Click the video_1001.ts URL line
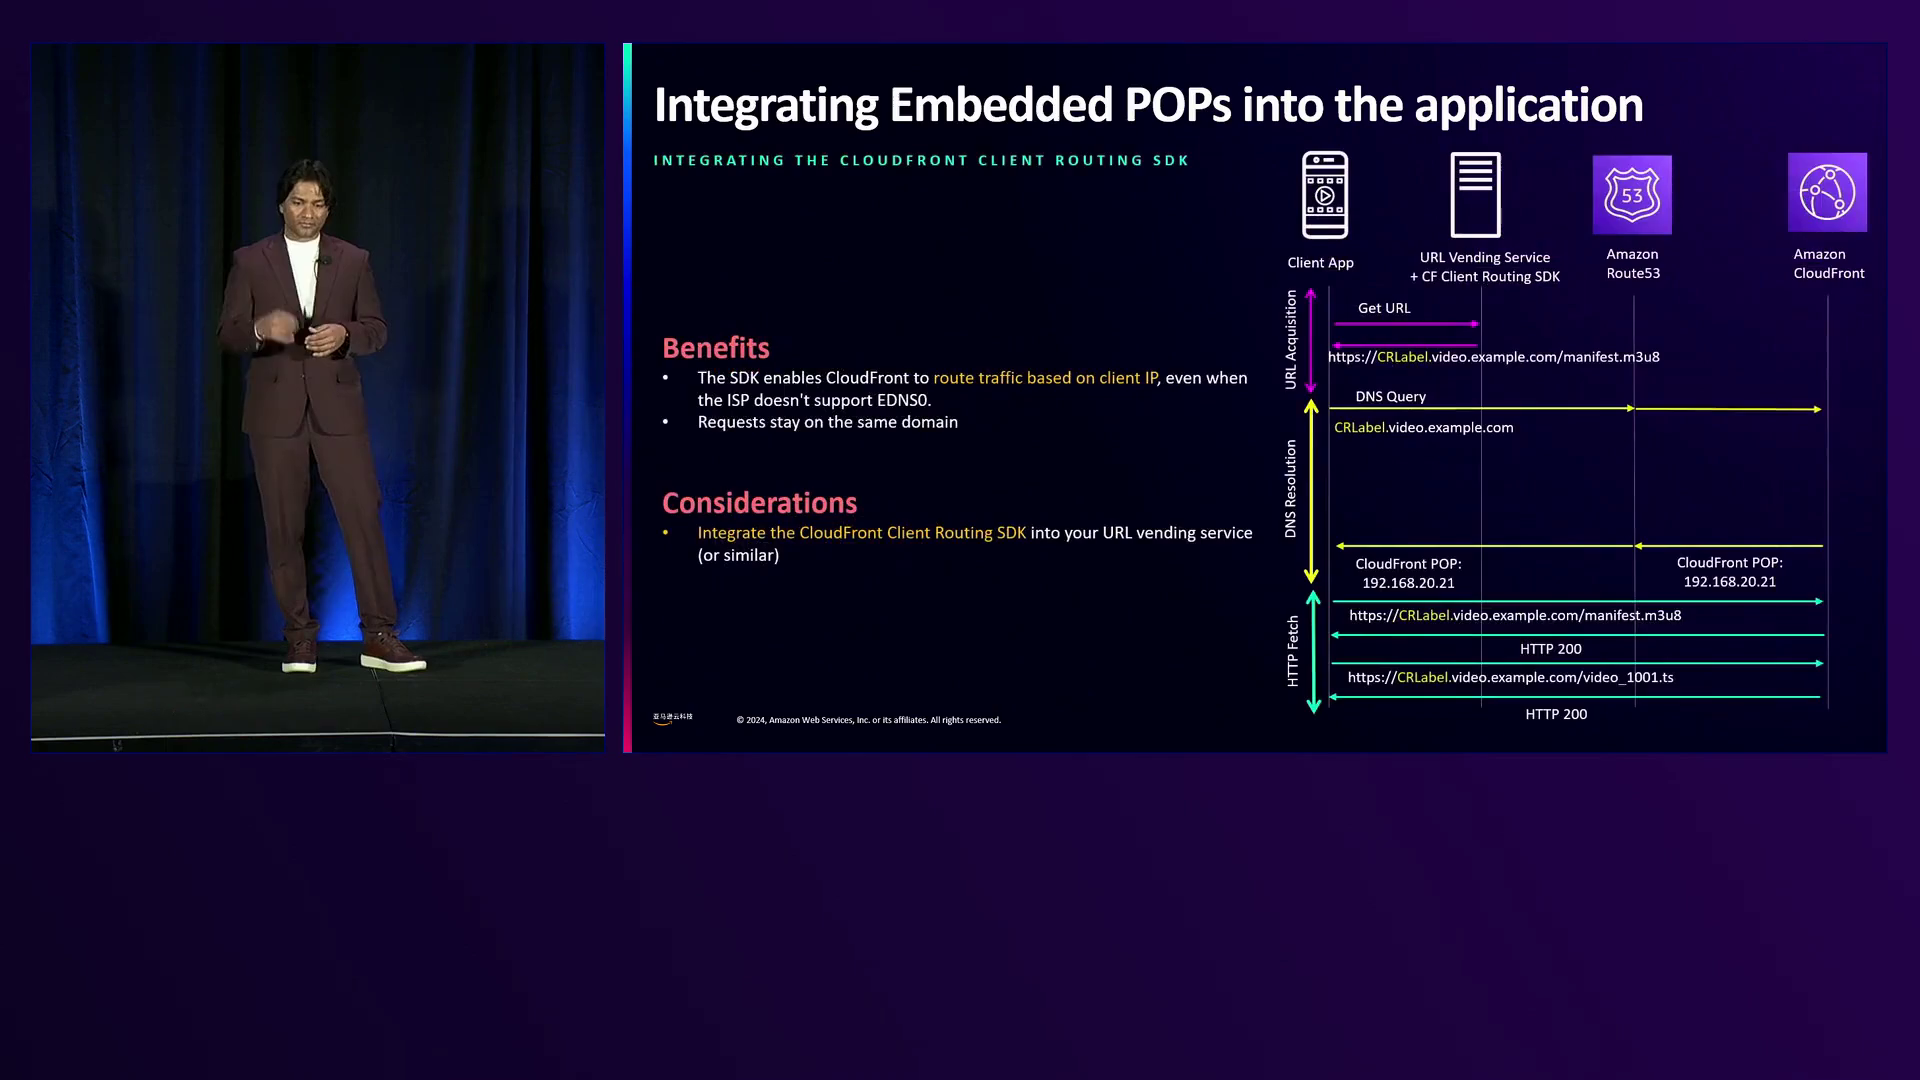The width and height of the screenshot is (1920, 1080). [x=1510, y=678]
